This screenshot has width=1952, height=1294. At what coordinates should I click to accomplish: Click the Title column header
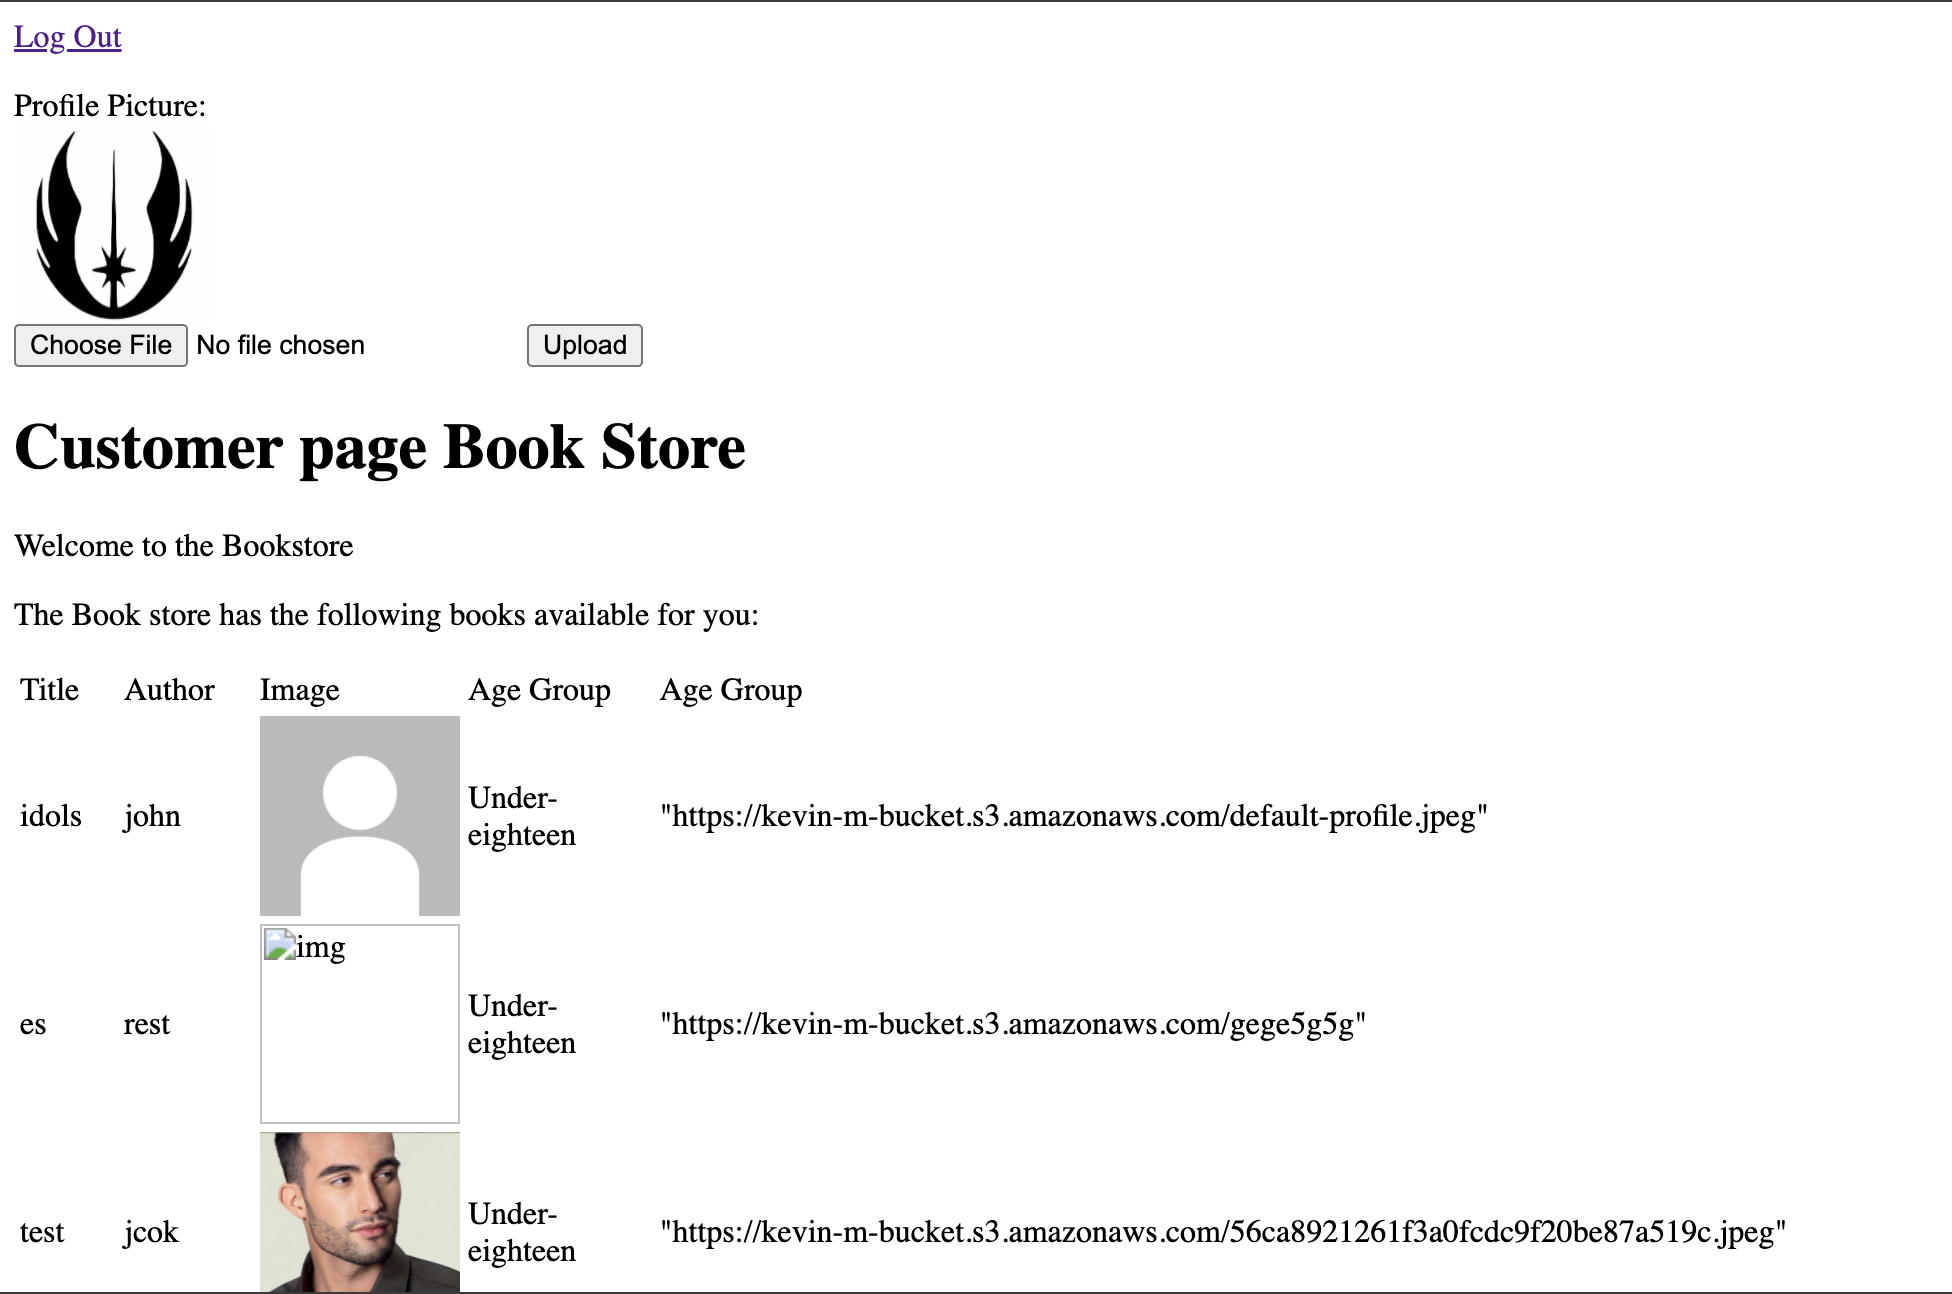point(49,690)
